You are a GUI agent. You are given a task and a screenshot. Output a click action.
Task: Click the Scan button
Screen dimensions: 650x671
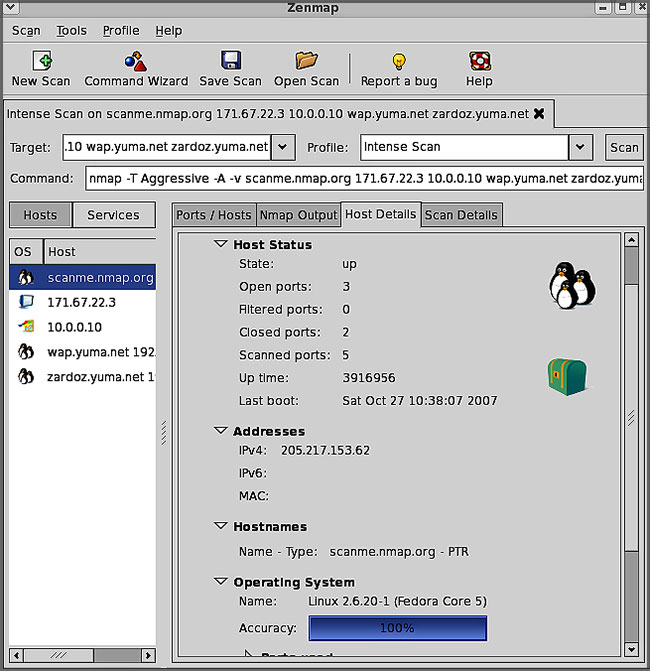(624, 147)
